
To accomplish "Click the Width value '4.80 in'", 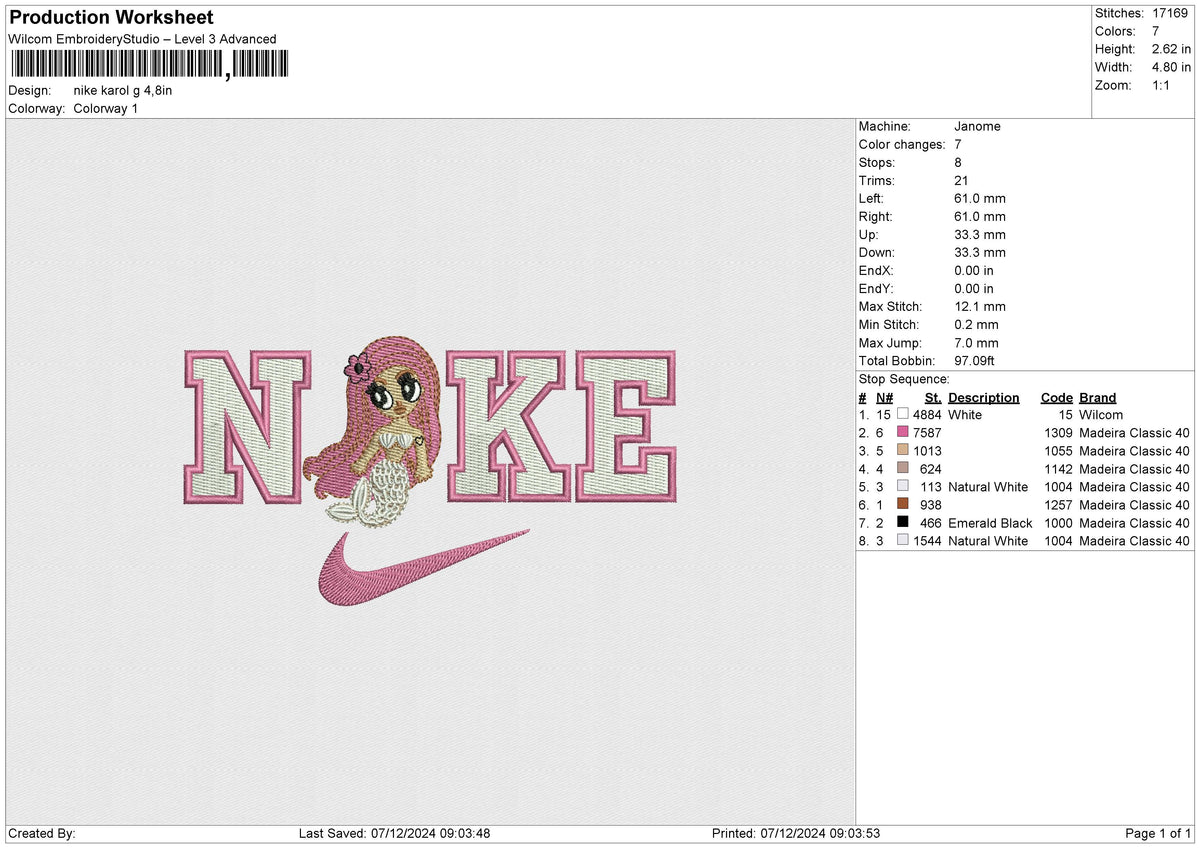I will [1171, 67].
